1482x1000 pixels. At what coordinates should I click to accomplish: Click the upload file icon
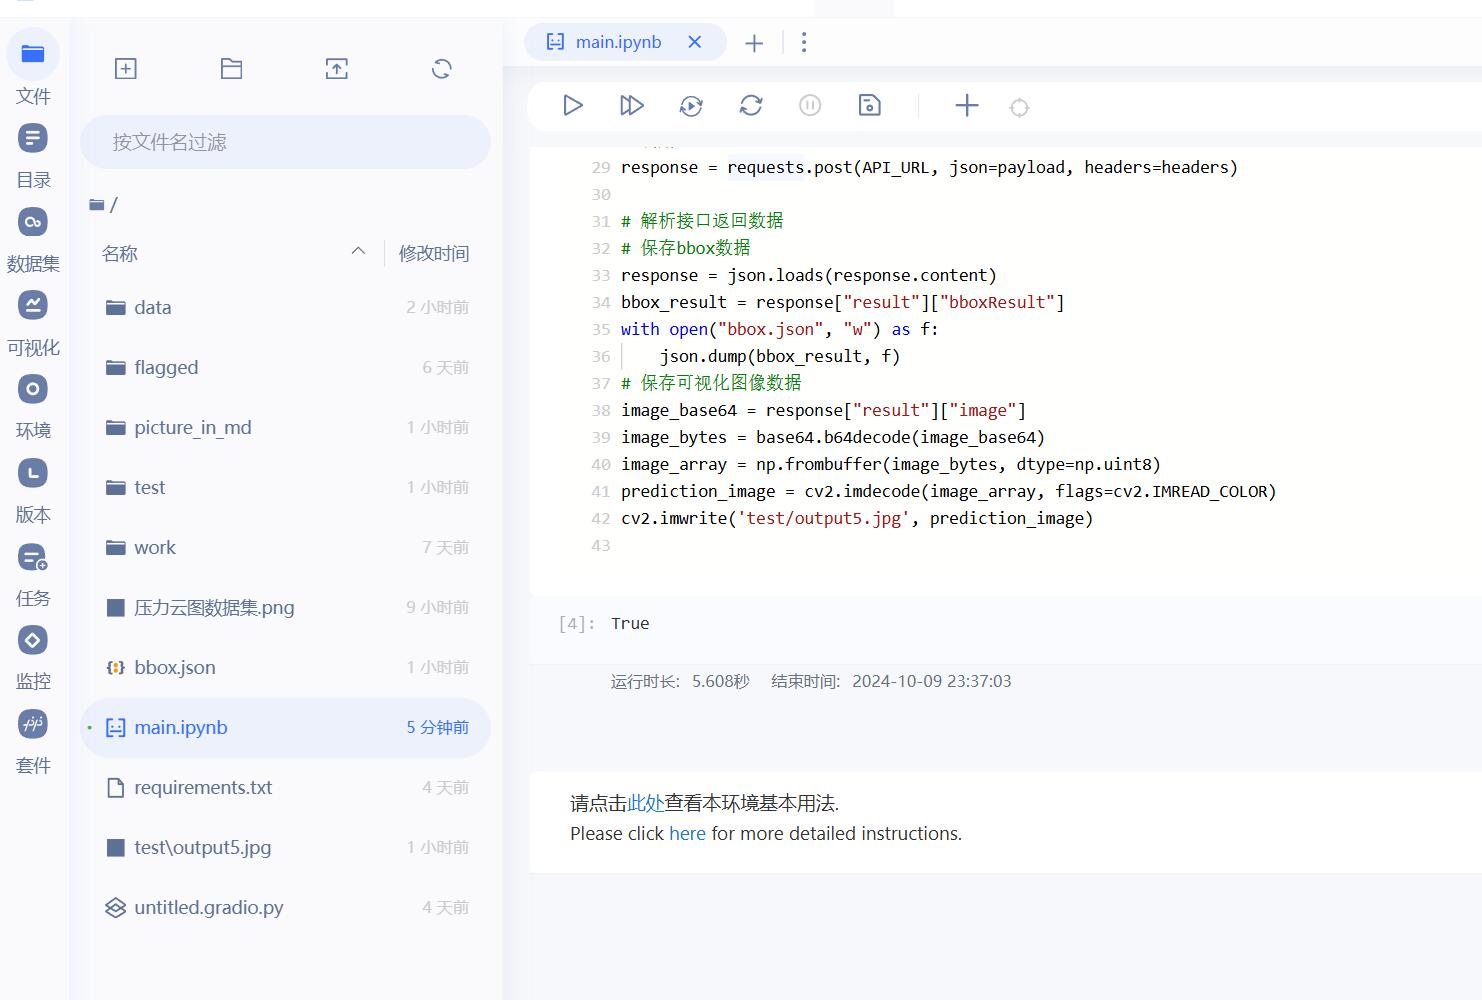336,69
